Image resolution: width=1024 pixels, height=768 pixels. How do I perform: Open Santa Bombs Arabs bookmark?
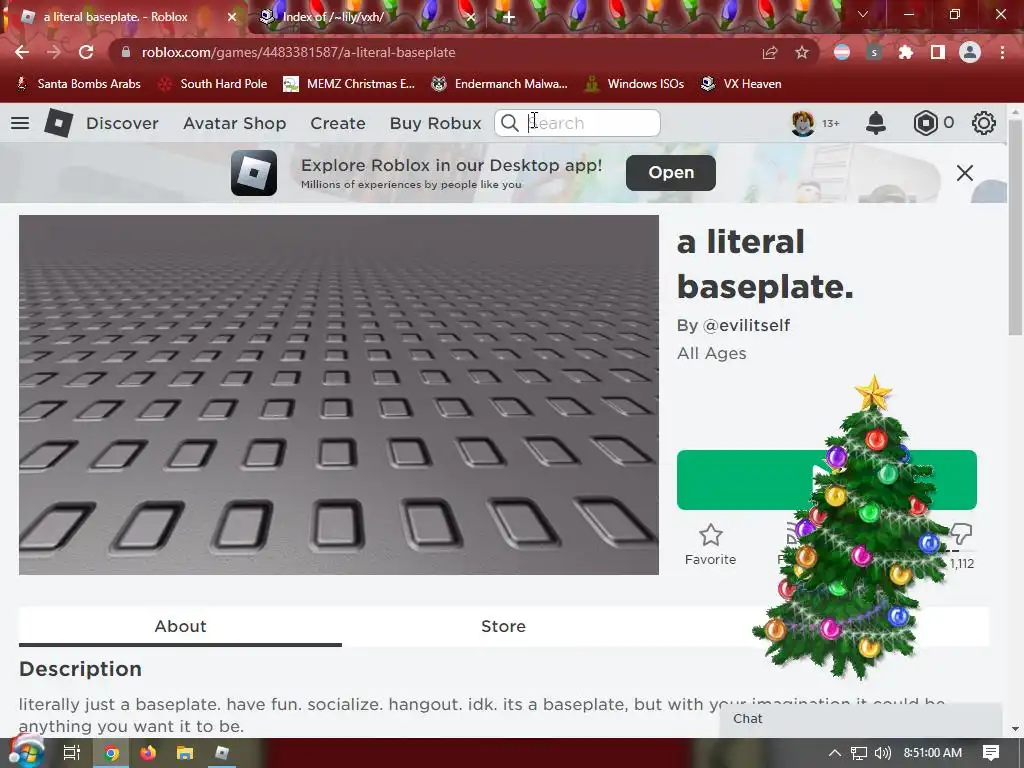[x=78, y=84]
